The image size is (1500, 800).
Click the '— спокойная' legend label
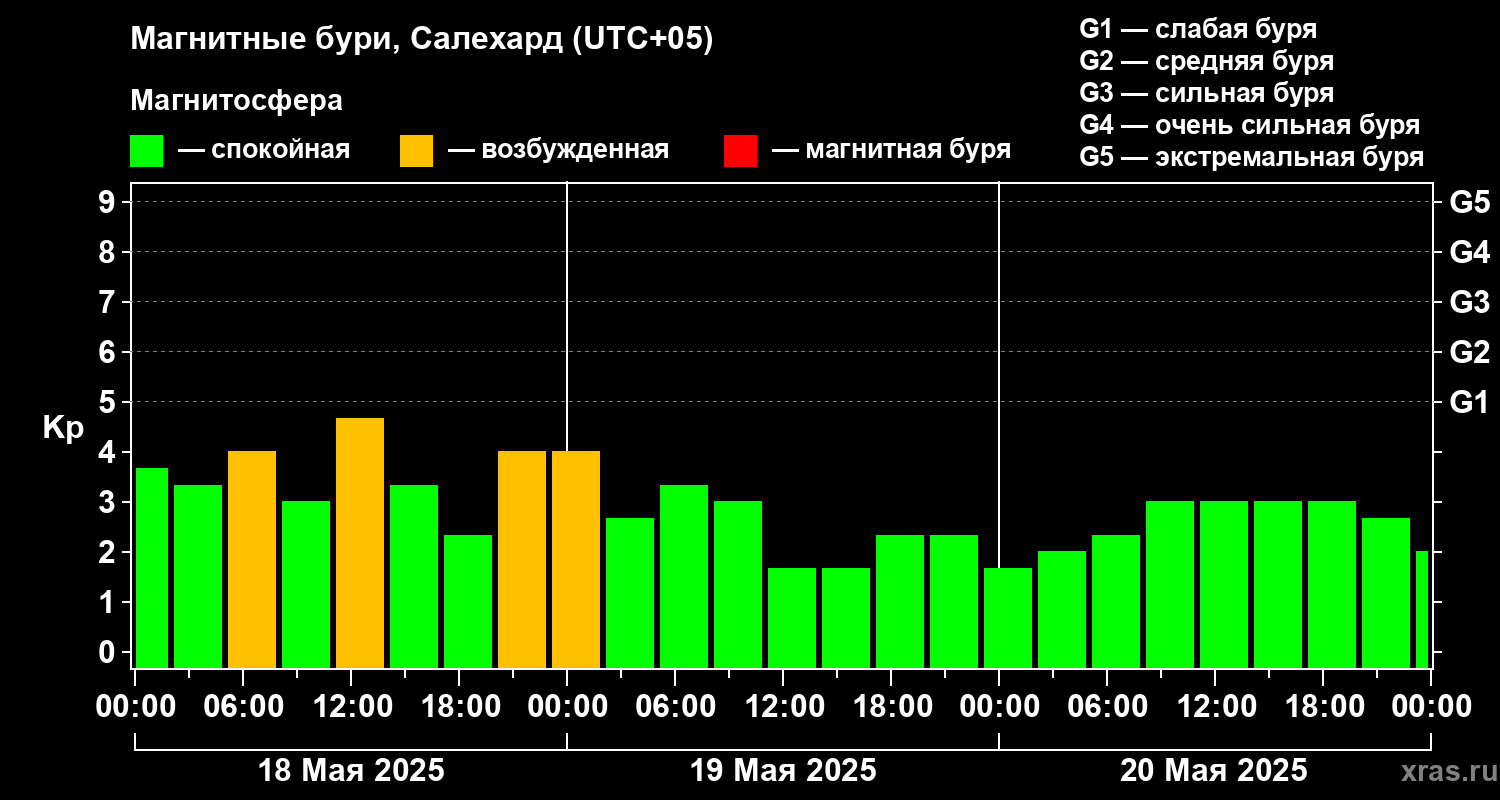click(264, 150)
